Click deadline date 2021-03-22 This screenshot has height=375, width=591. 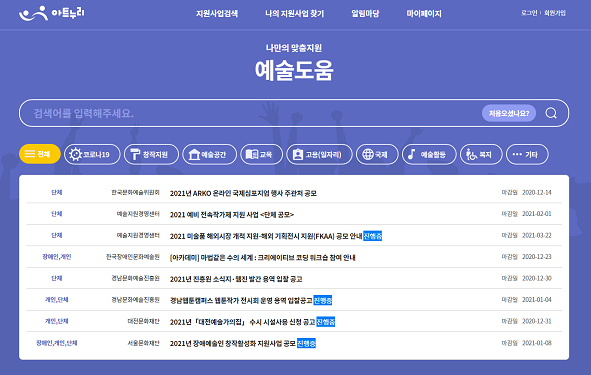coord(537,235)
